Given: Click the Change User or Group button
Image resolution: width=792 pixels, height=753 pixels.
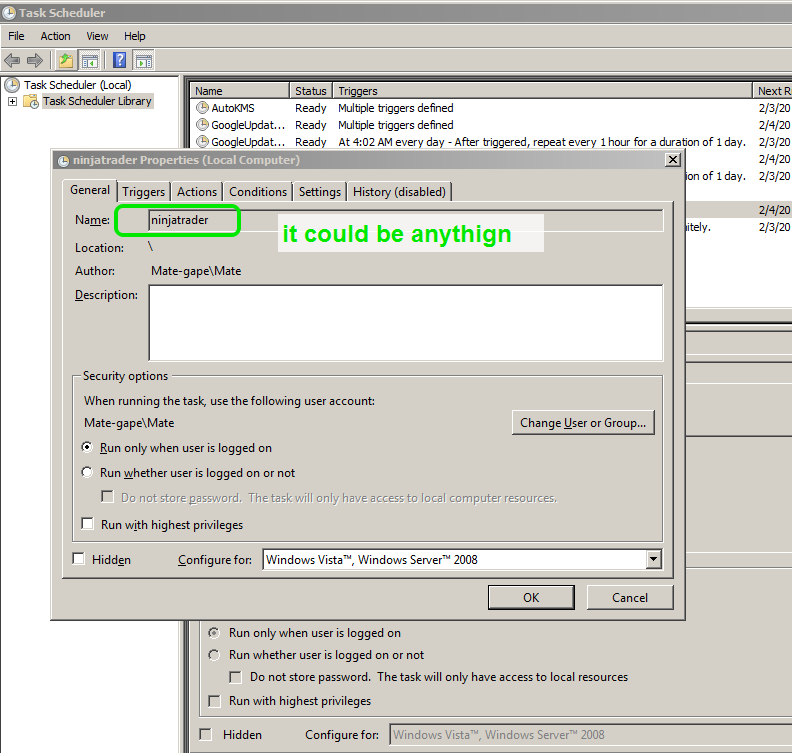Looking at the screenshot, I should pos(583,423).
